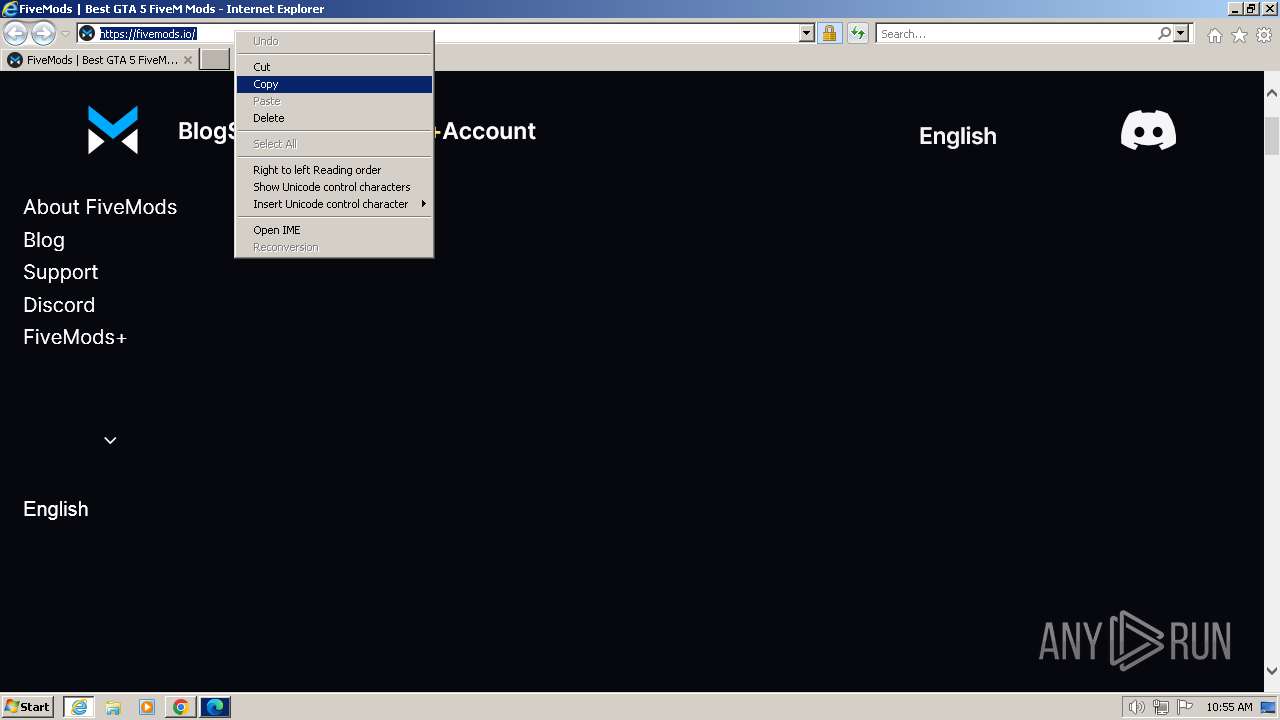Image resolution: width=1280 pixels, height=720 pixels.
Task: Select the FiveMods browser tab
Action: point(99,60)
